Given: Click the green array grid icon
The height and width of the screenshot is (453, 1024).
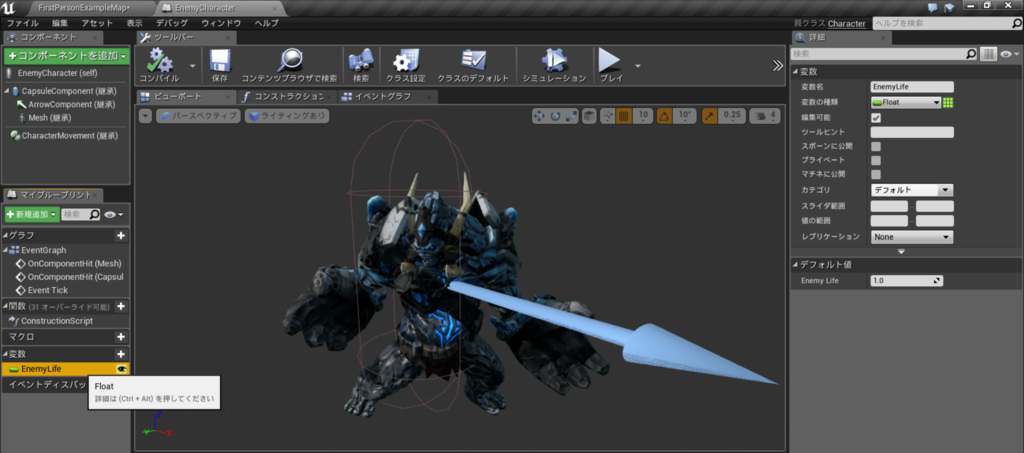Looking at the screenshot, I should tap(948, 102).
